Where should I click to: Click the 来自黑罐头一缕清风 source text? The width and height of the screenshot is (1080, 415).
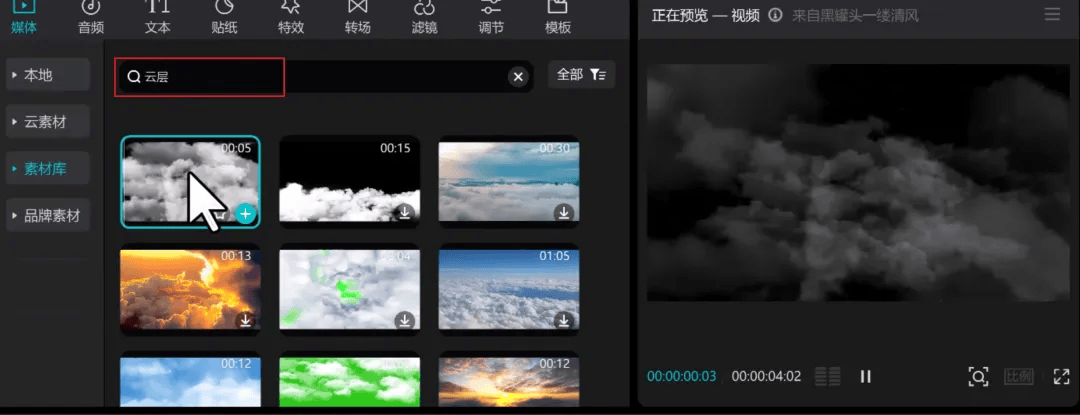(855, 15)
